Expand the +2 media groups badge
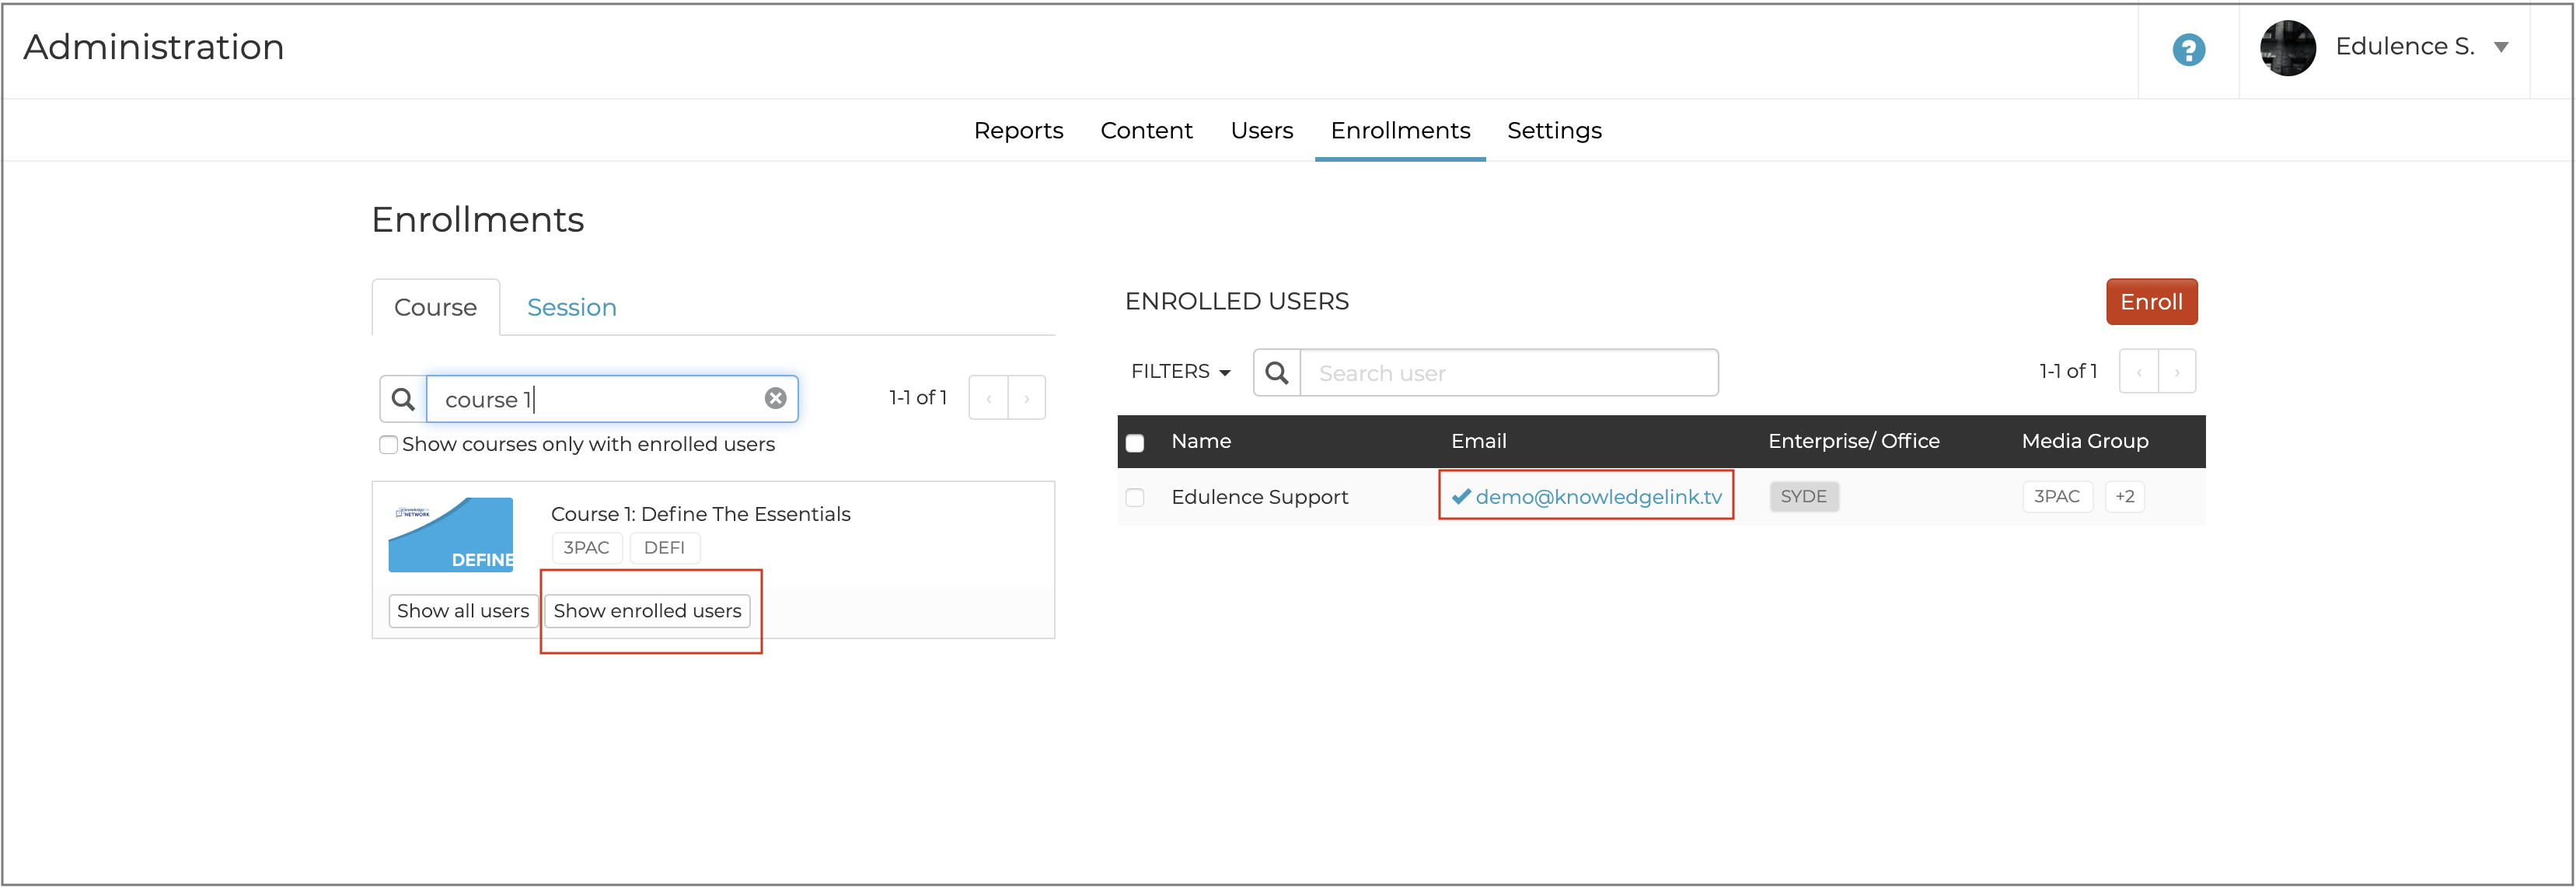The width and height of the screenshot is (2576, 888). (x=2124, y=496)
